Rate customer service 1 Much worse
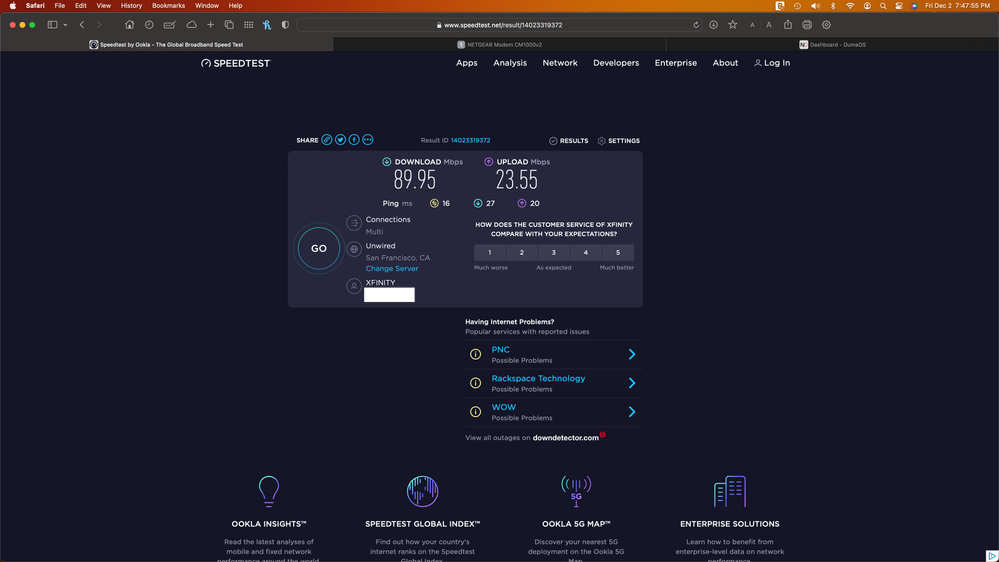Viewport: 999px width, 562px height. tap(490, 252)
